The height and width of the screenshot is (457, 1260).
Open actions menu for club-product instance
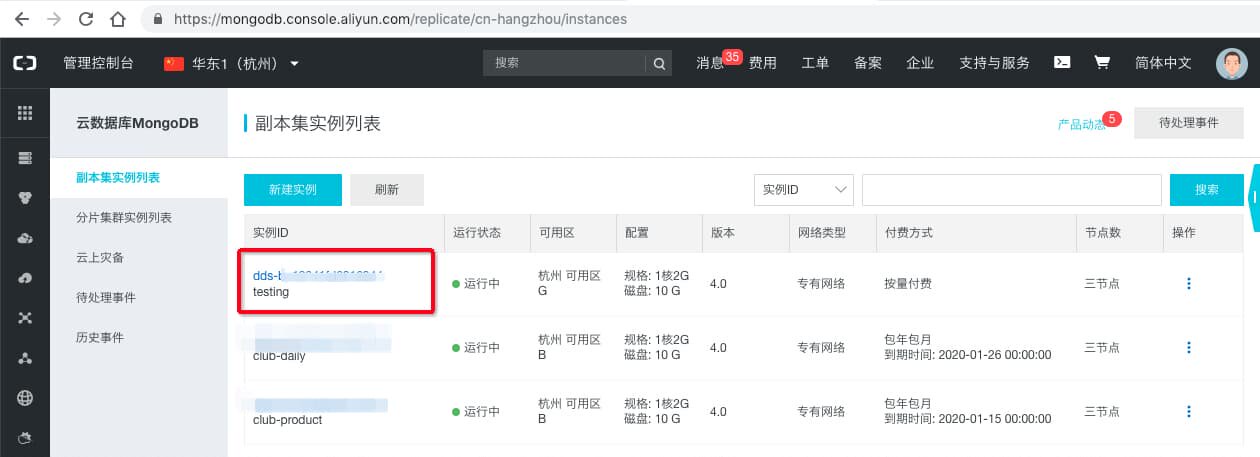tap(1189, 412)
